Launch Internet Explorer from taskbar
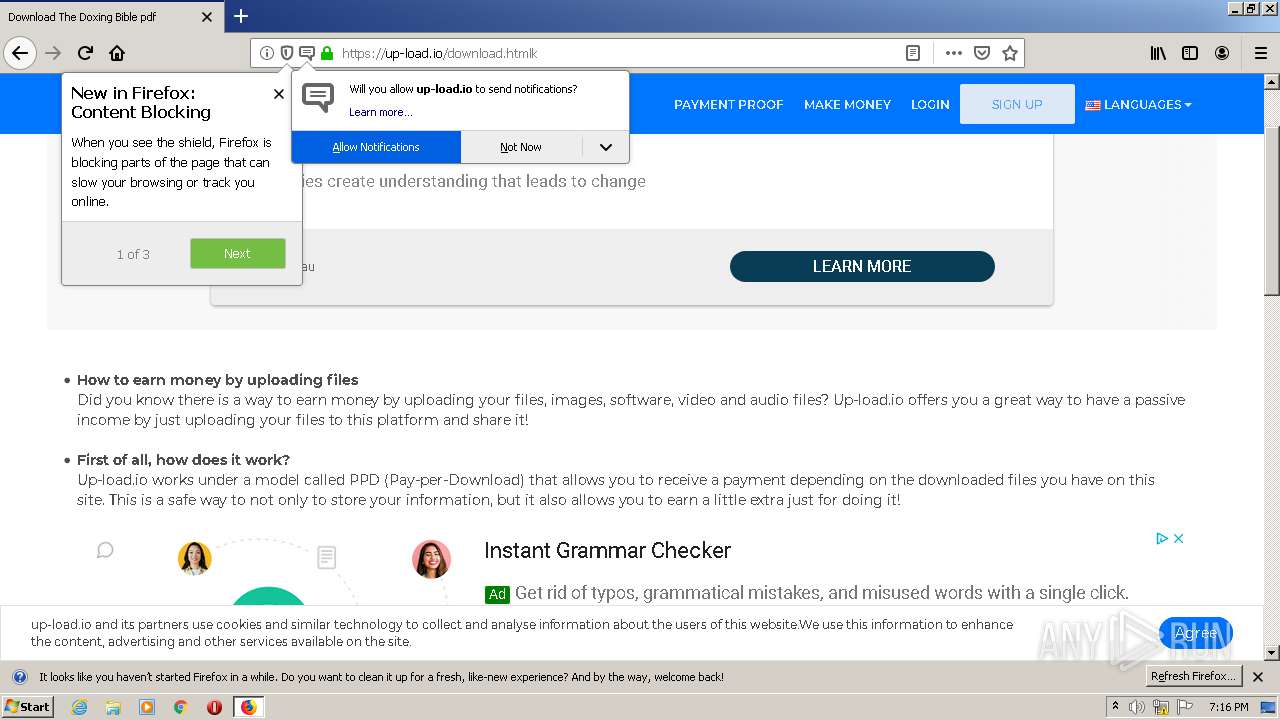 click(80, 707)
